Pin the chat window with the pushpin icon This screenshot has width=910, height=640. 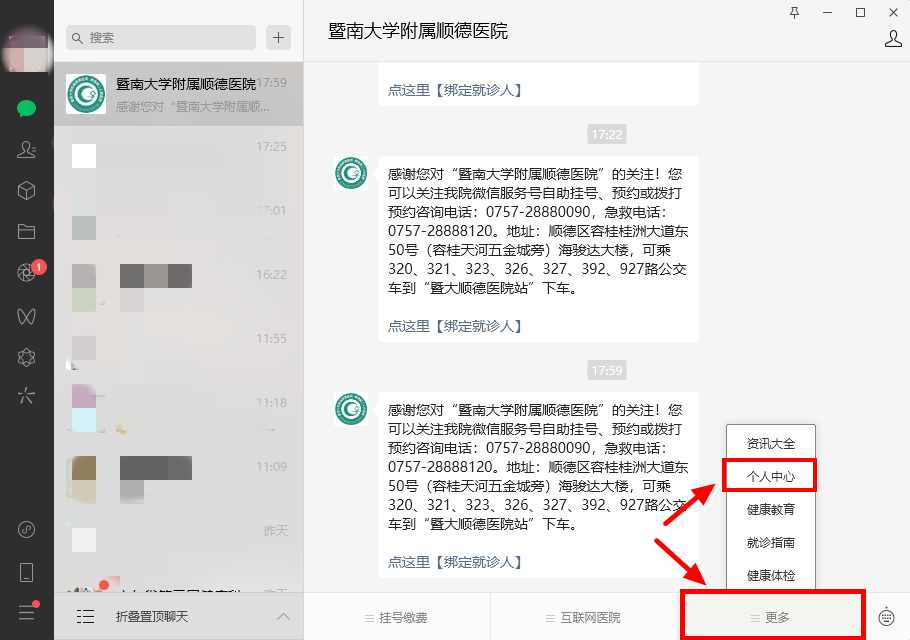point(795,13)
